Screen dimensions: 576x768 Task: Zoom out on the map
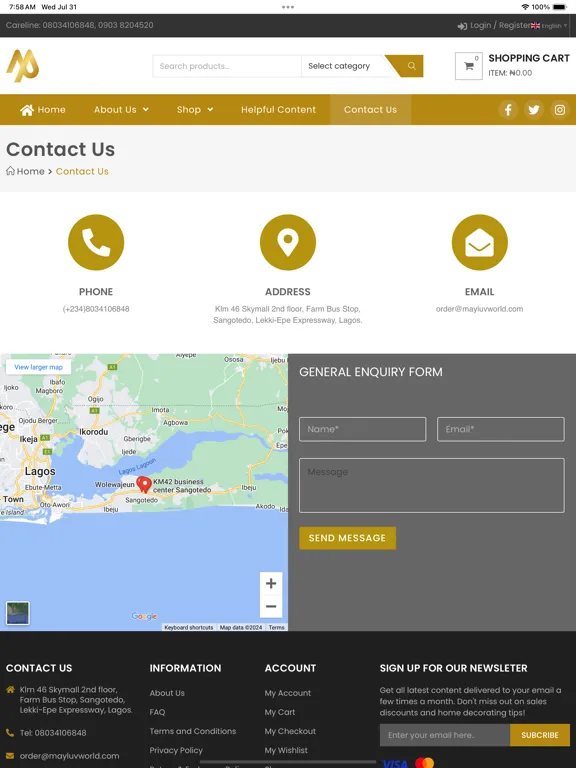point(271,606)
